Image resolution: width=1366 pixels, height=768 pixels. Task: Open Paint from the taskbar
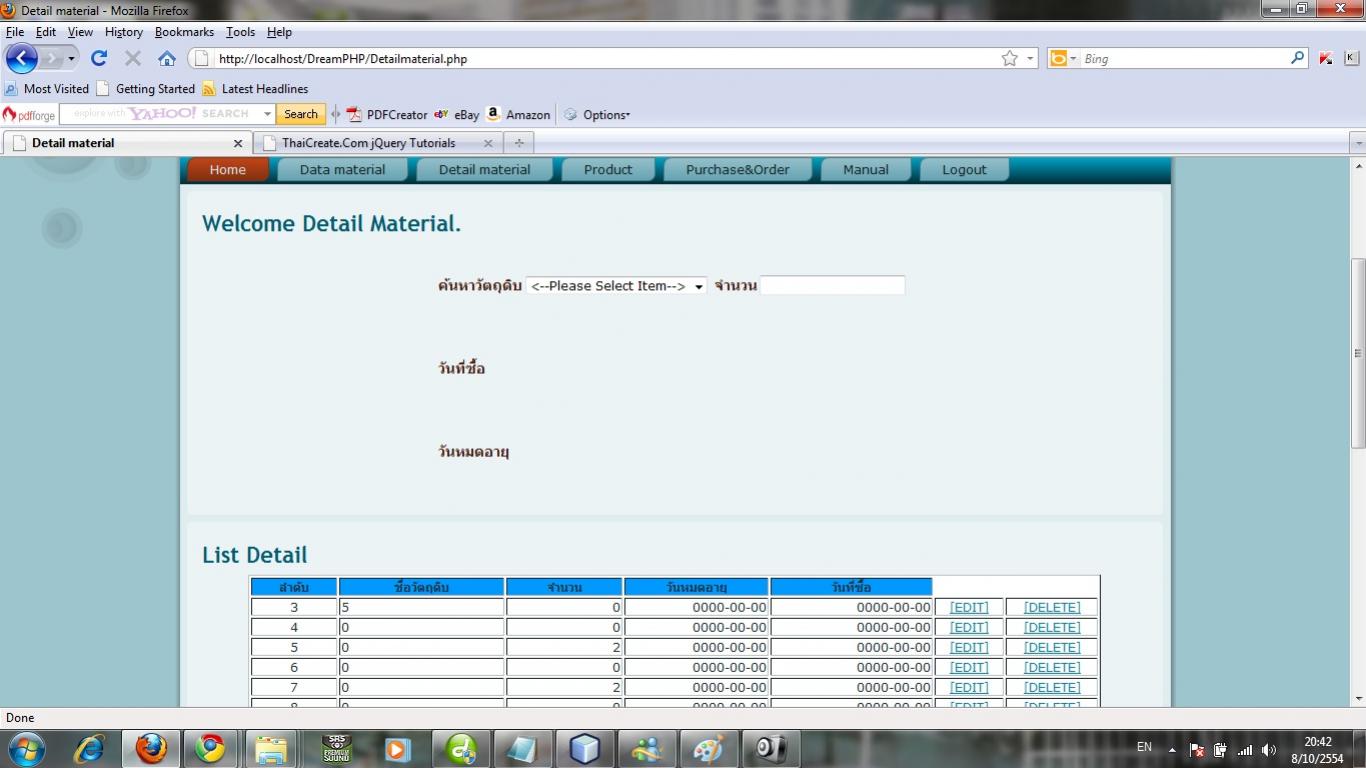(708, 748)
